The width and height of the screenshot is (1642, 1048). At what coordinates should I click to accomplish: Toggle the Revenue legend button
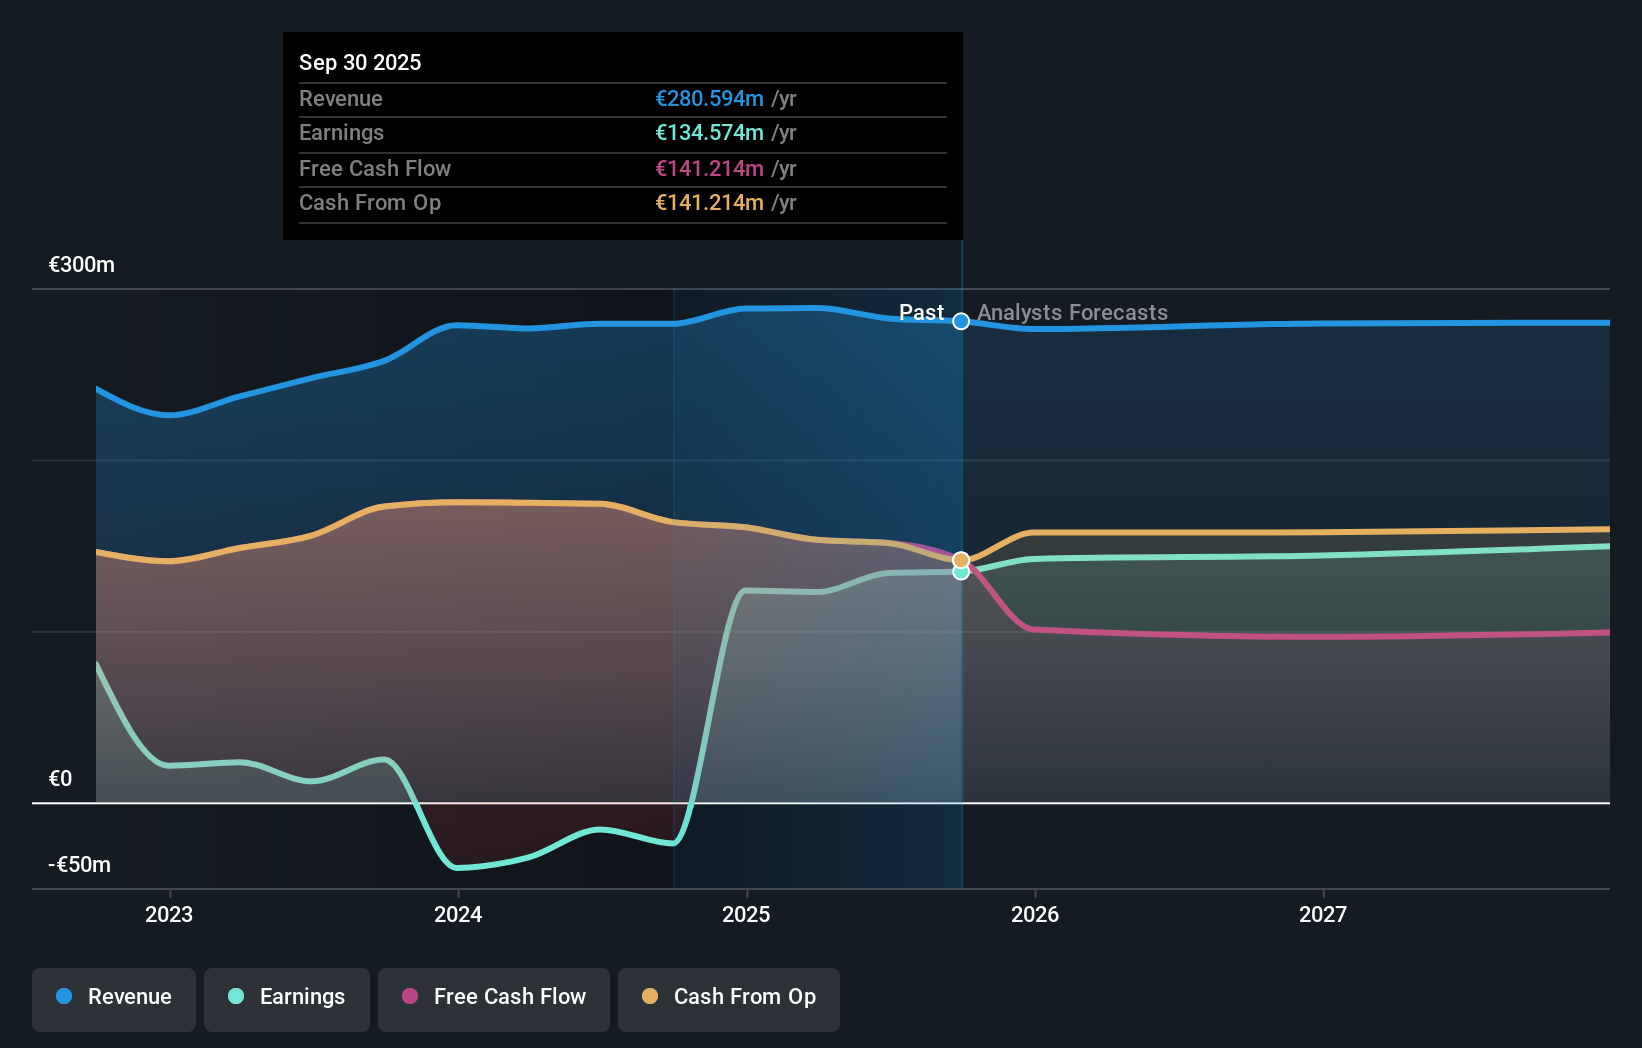pos(114,999)
